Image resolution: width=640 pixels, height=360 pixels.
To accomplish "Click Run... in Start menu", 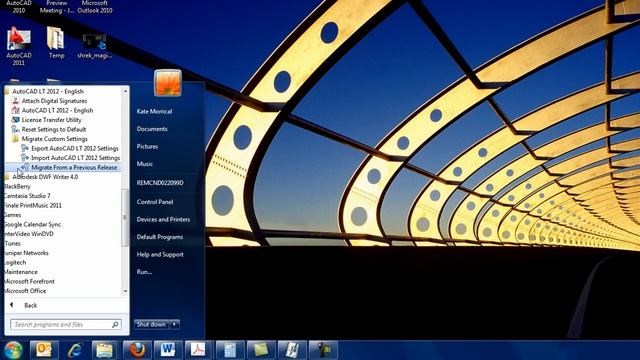I will [144, 272].
